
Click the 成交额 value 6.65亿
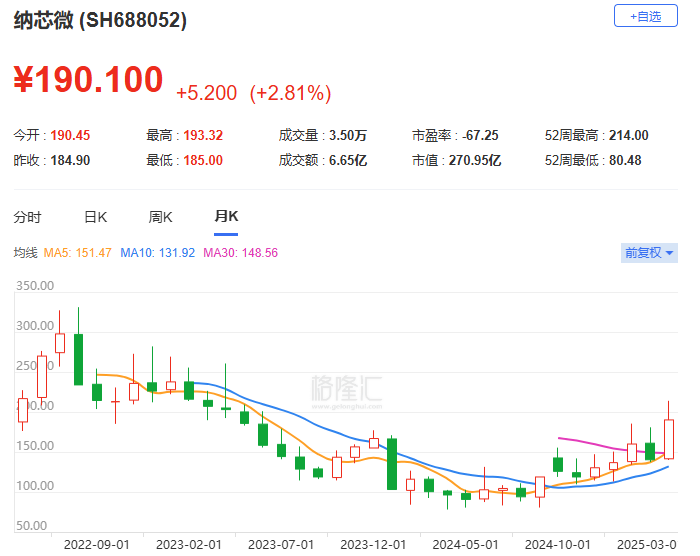point(348,160)
